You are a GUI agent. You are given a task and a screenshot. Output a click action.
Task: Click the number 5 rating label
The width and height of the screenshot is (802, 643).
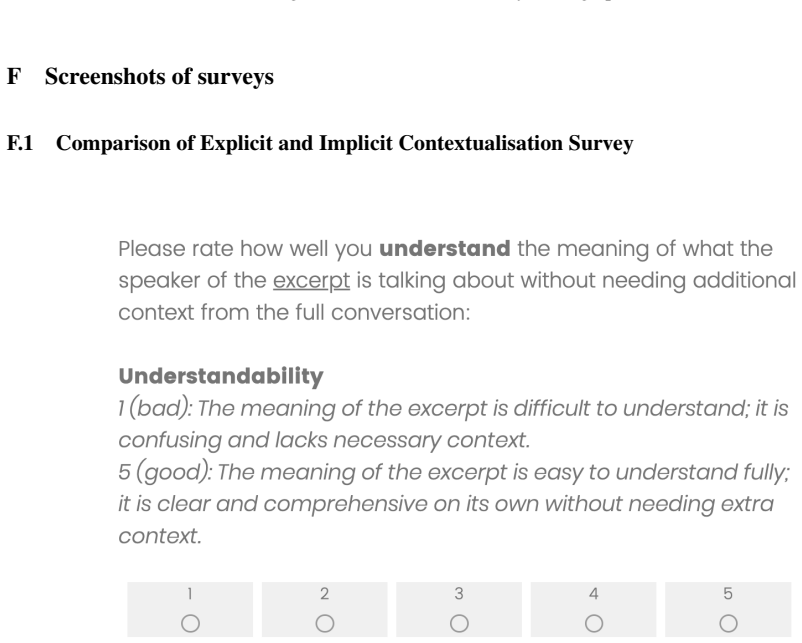point(728,593)
